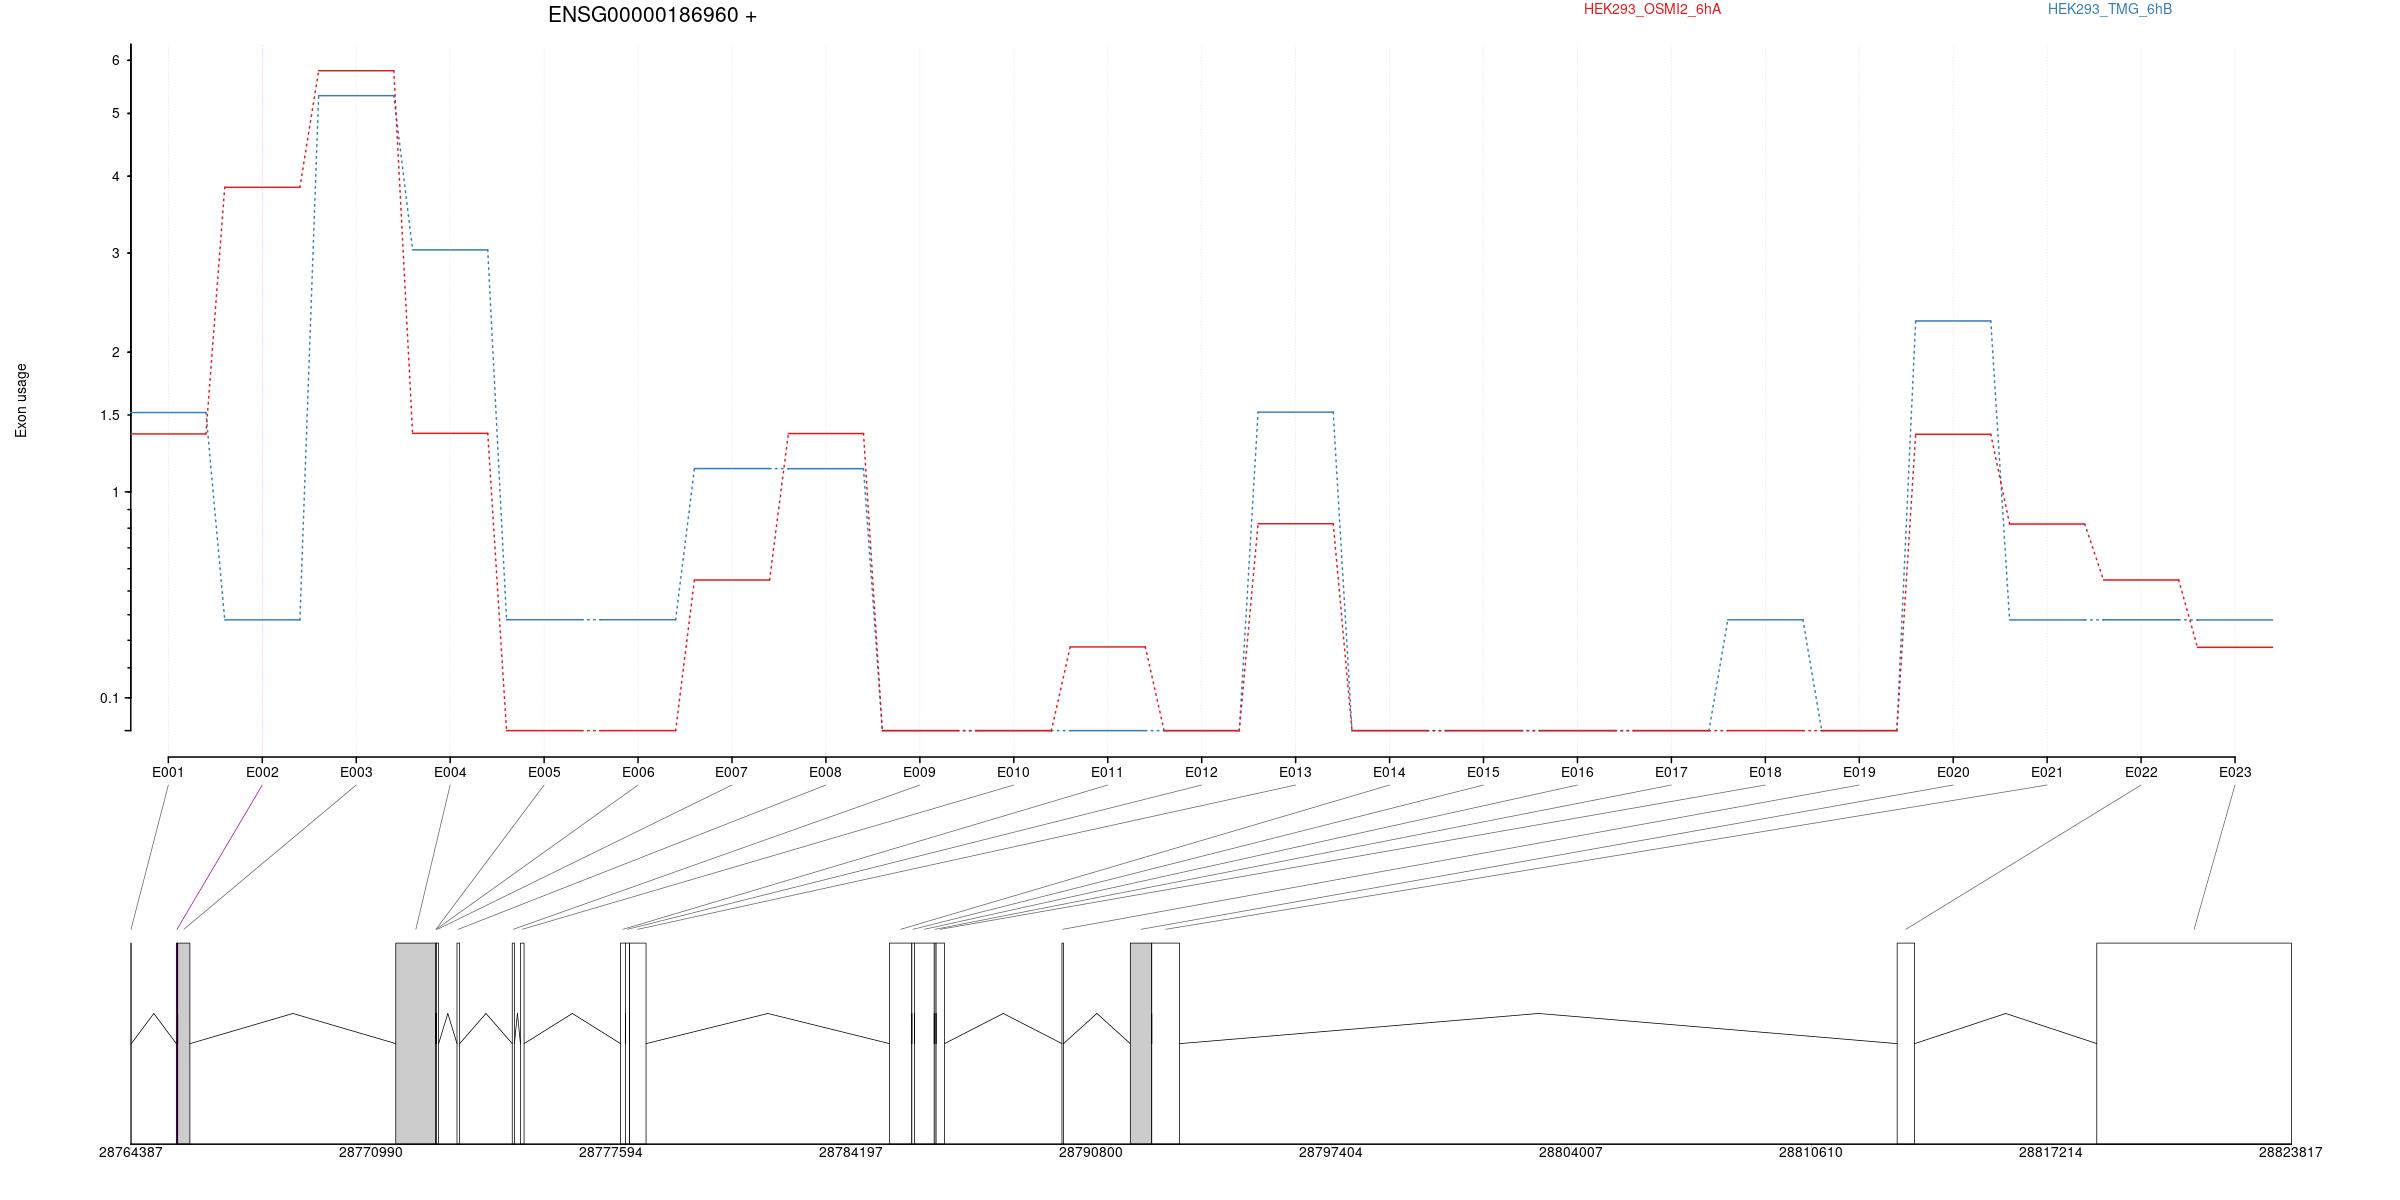Screen dimensions: 2400x1200
Task: Click genomic coordinate 28823817
Action: [2290, 1153]
